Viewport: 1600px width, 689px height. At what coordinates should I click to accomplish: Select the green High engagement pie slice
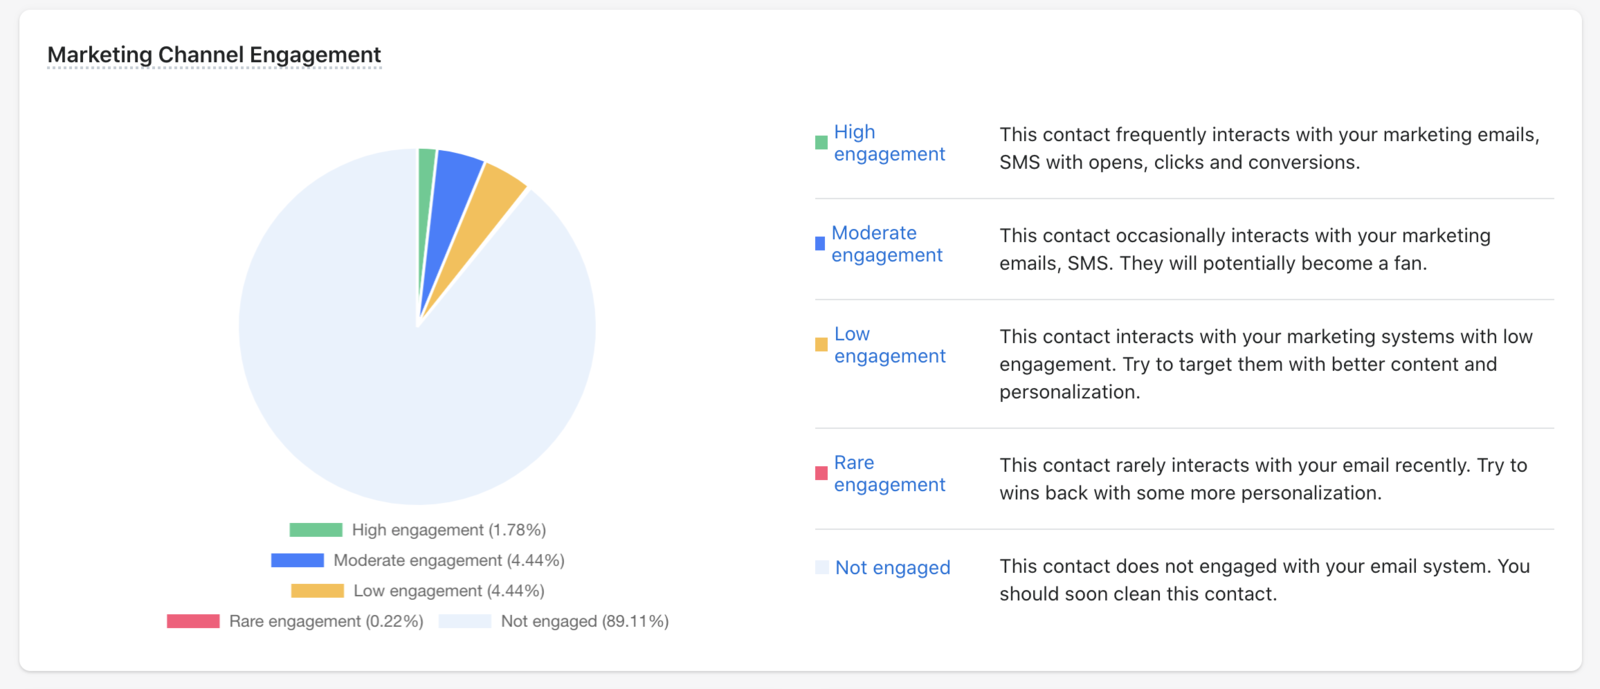(425, 200)
